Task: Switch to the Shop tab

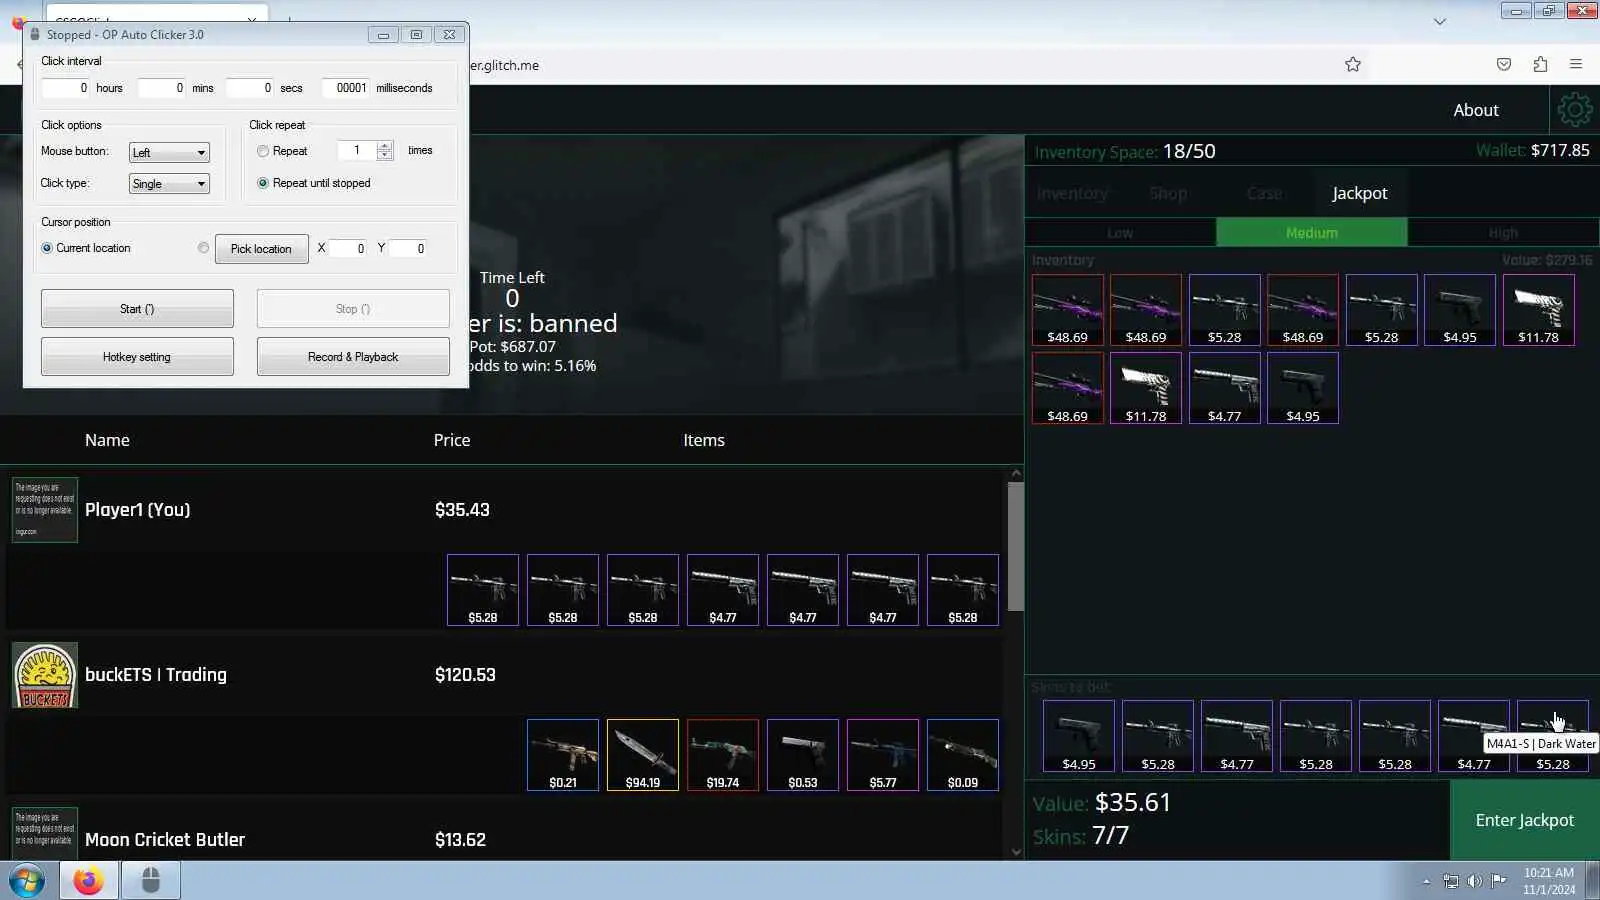Action: pos(1168,193)
